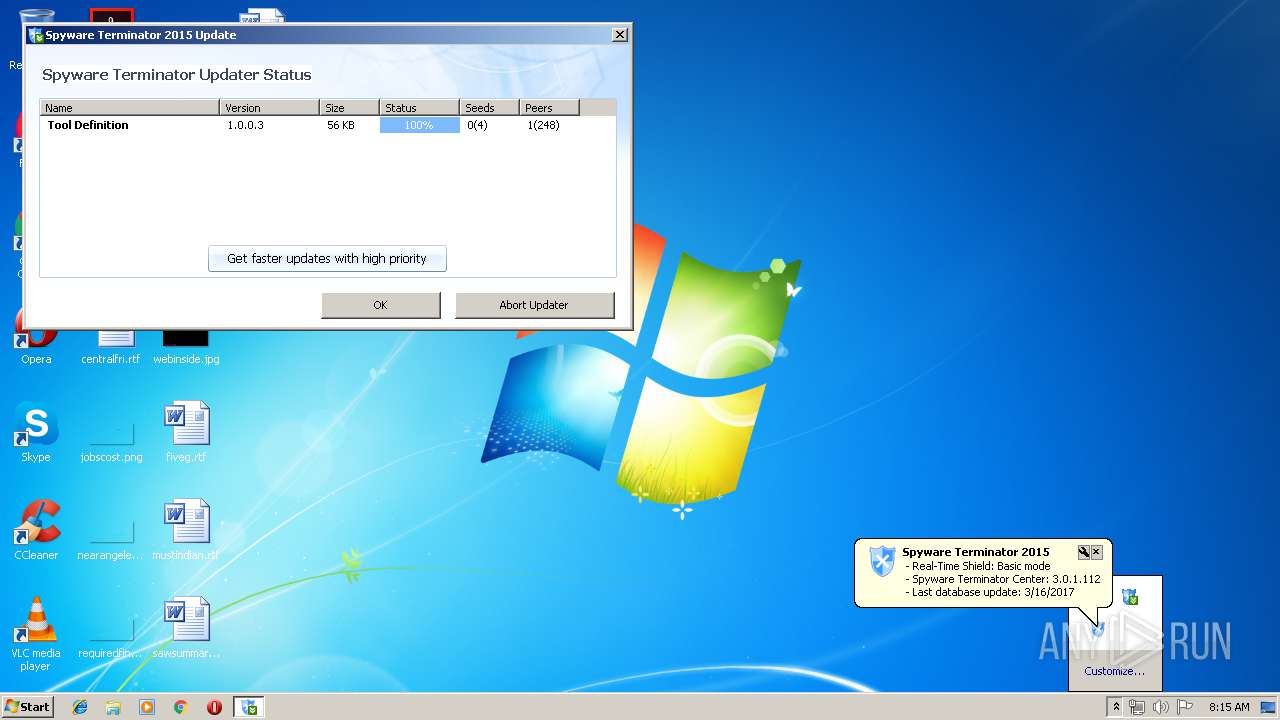Select the requiredfin... file icon
The image size is (1280, 720).
click(111, 636)
